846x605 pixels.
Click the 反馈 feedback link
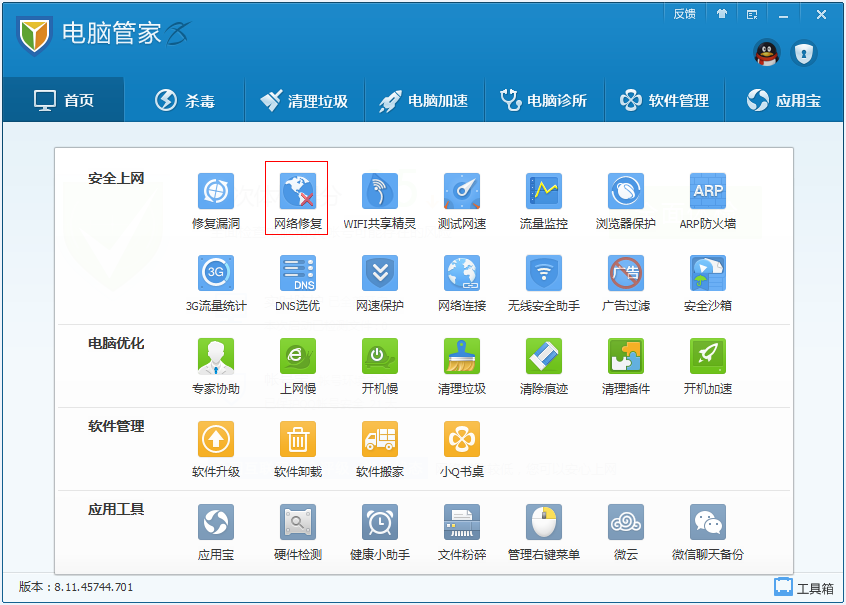point(684,14)
